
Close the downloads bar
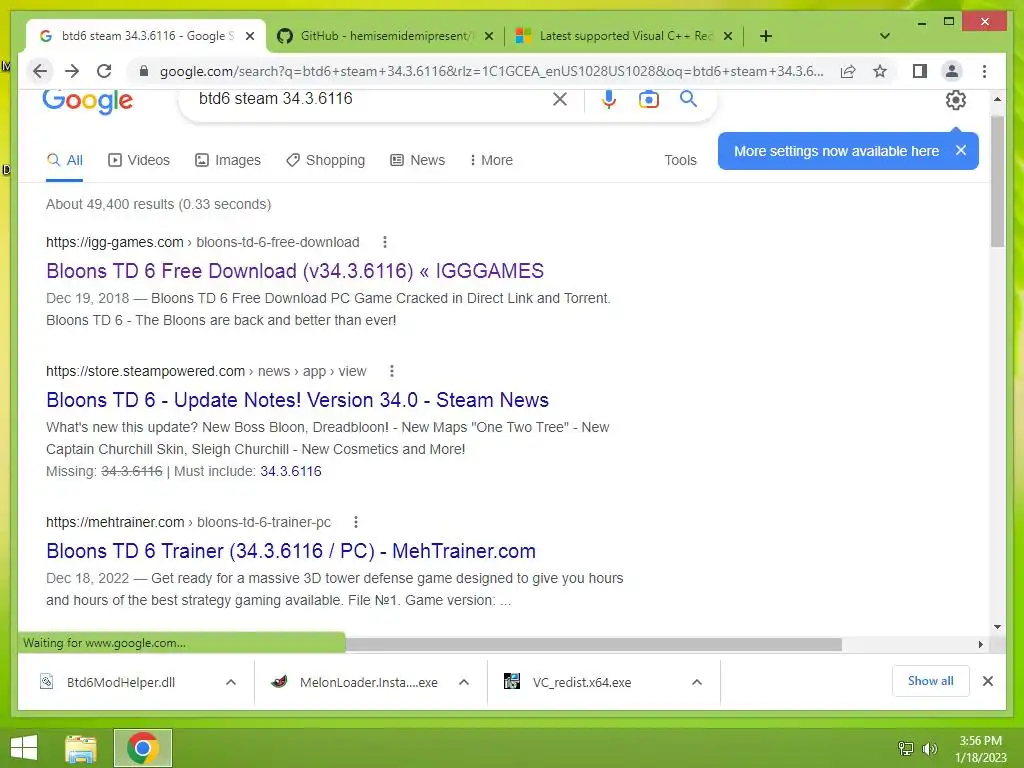coord(987,681)
